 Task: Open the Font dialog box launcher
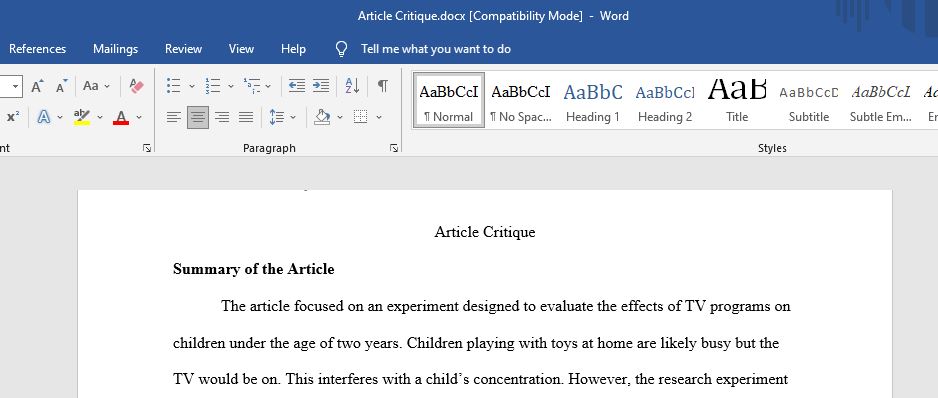[147, 148]
